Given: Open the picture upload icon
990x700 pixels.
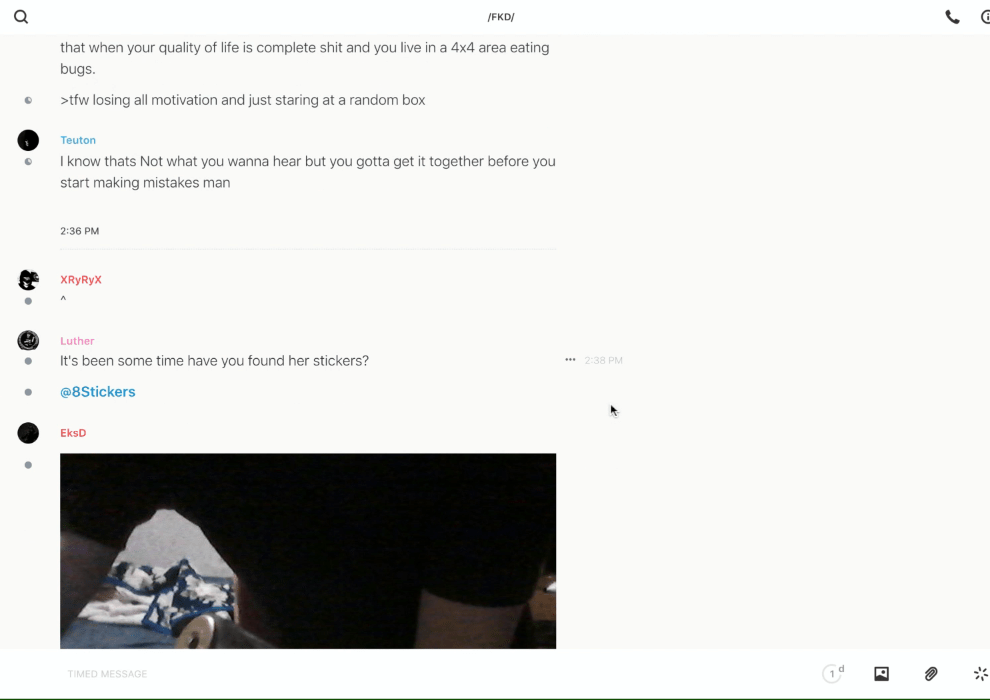Looking at the screenshot, I should point(881,673).
